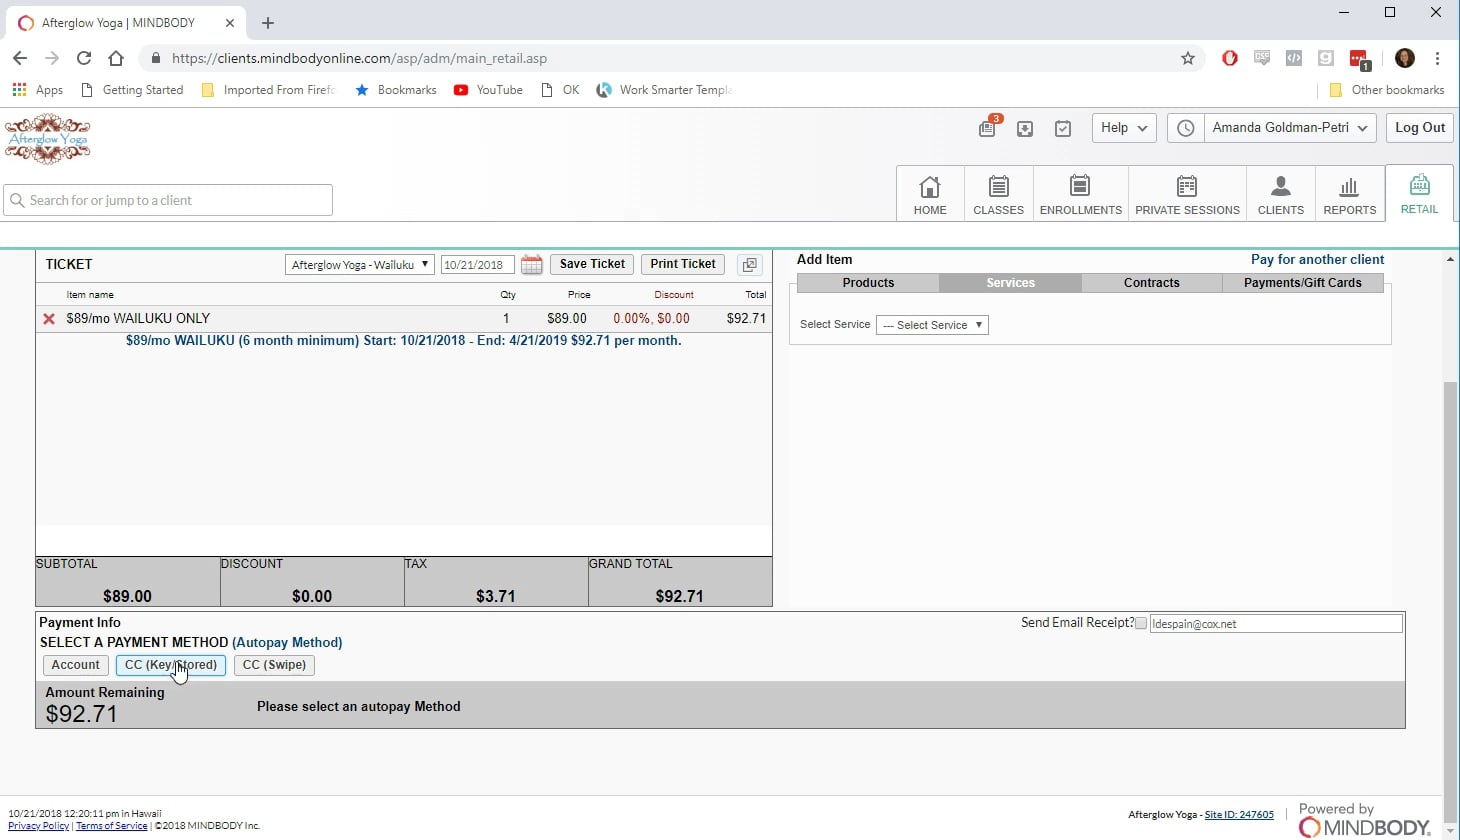Open the HOME navigation icon

tap(930, 194)
